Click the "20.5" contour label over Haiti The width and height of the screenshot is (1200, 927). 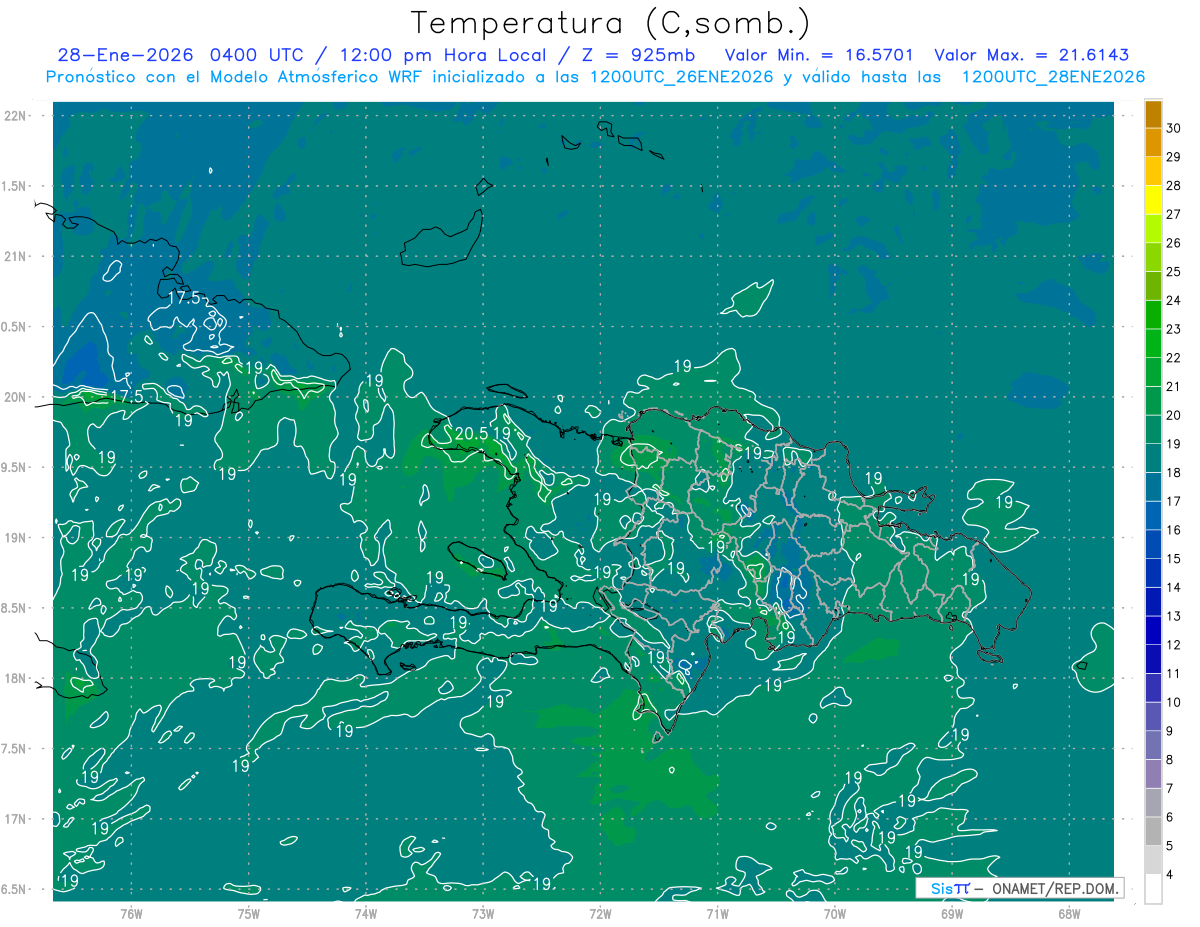[x=471, y=434]
